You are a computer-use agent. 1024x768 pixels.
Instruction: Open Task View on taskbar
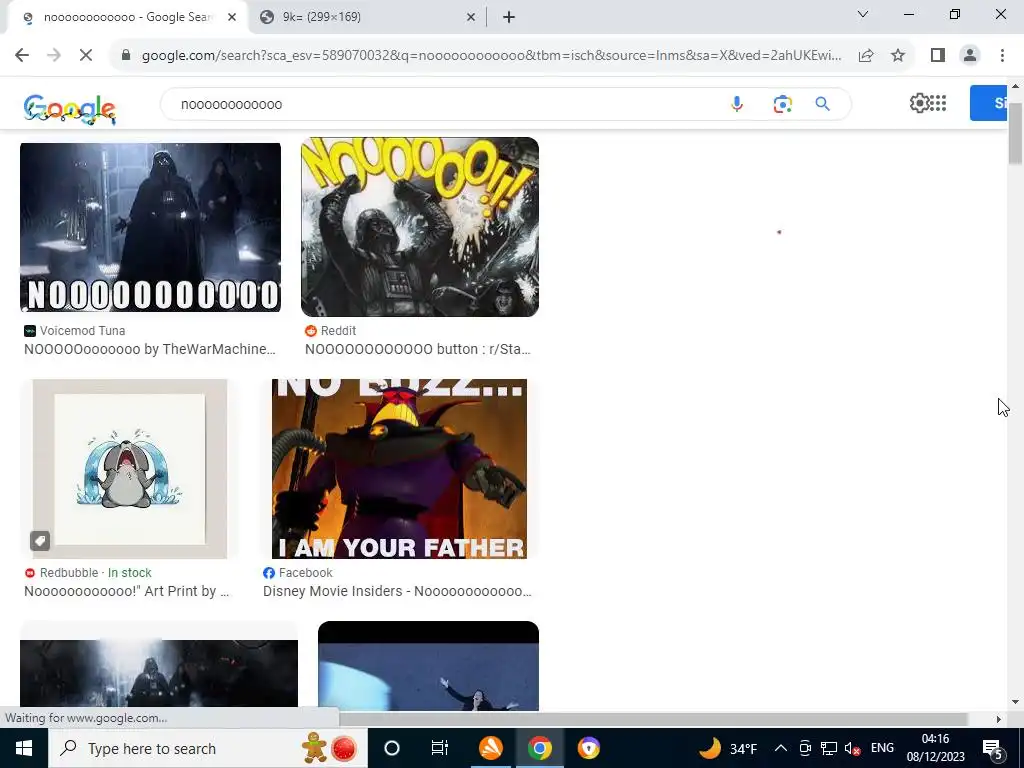pos(440,748)
